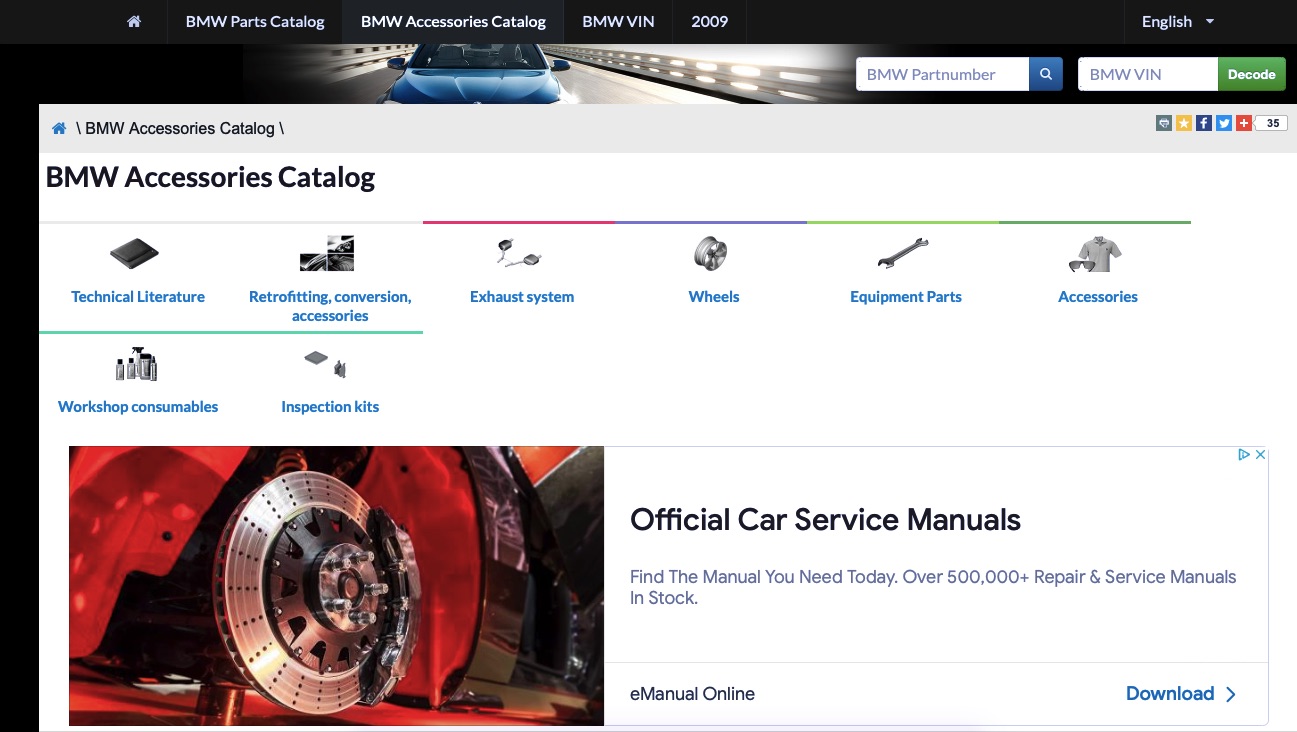Click the Exhaust system pipe icon
Screen dimensions: 1297x732
pyautogui.click(x=519, y=254)
